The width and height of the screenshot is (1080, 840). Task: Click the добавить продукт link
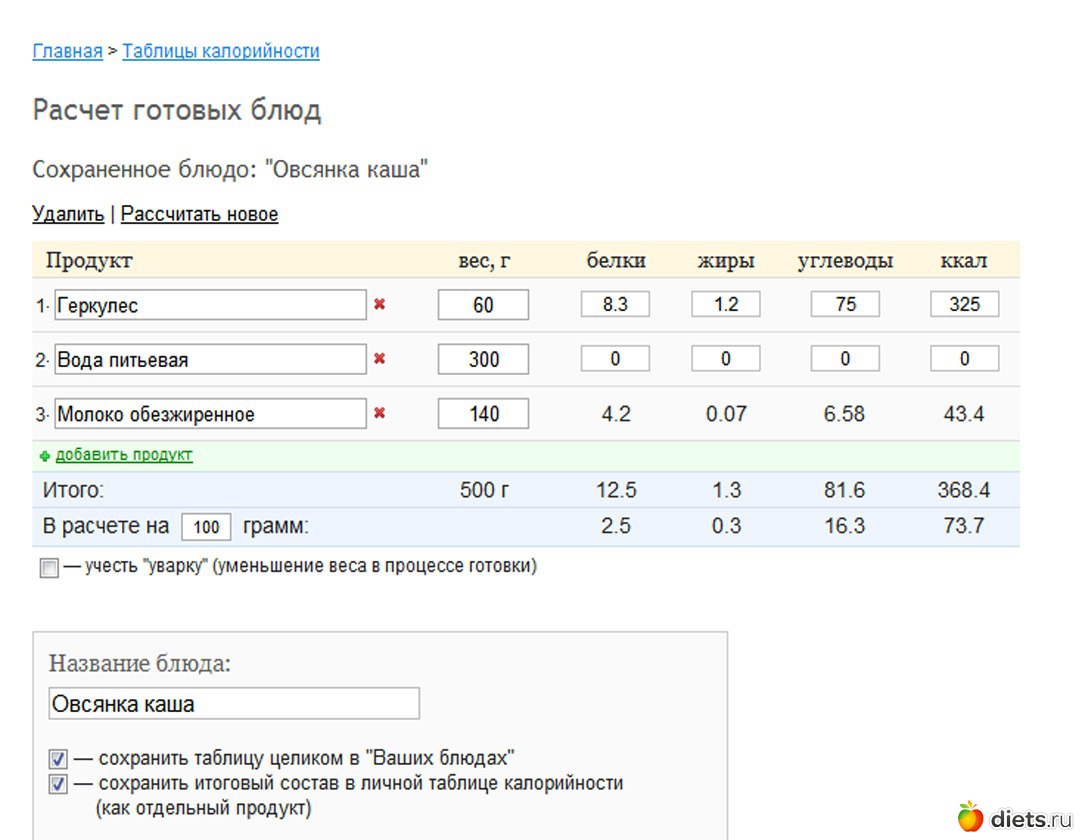tap(124, 456)
